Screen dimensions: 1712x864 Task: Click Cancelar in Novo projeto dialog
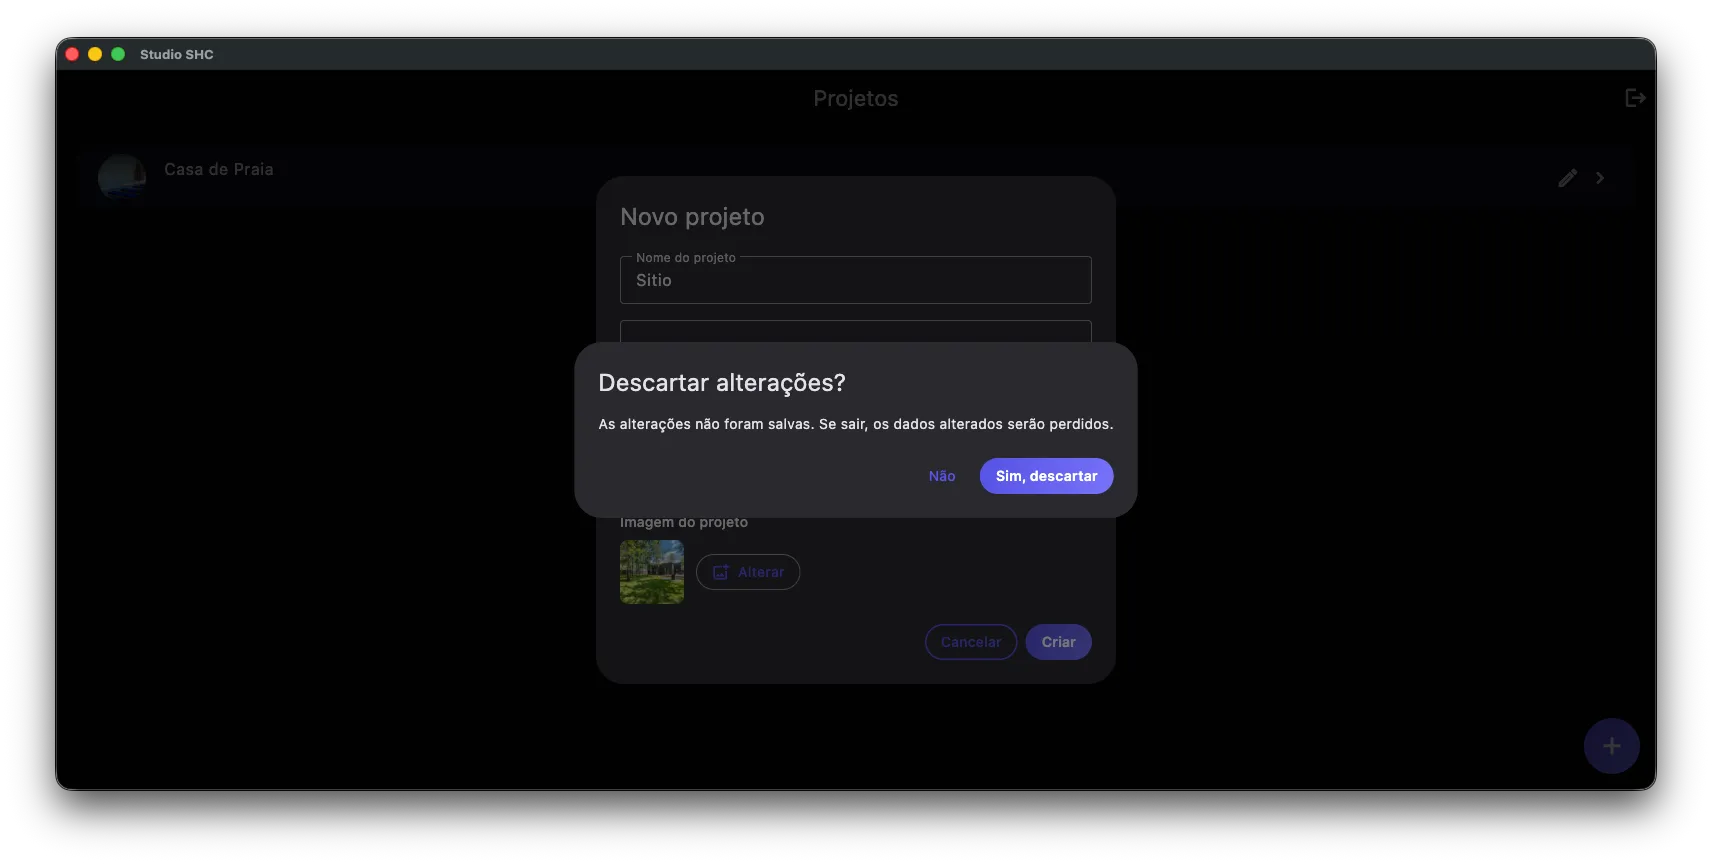[x=971, y=642]
